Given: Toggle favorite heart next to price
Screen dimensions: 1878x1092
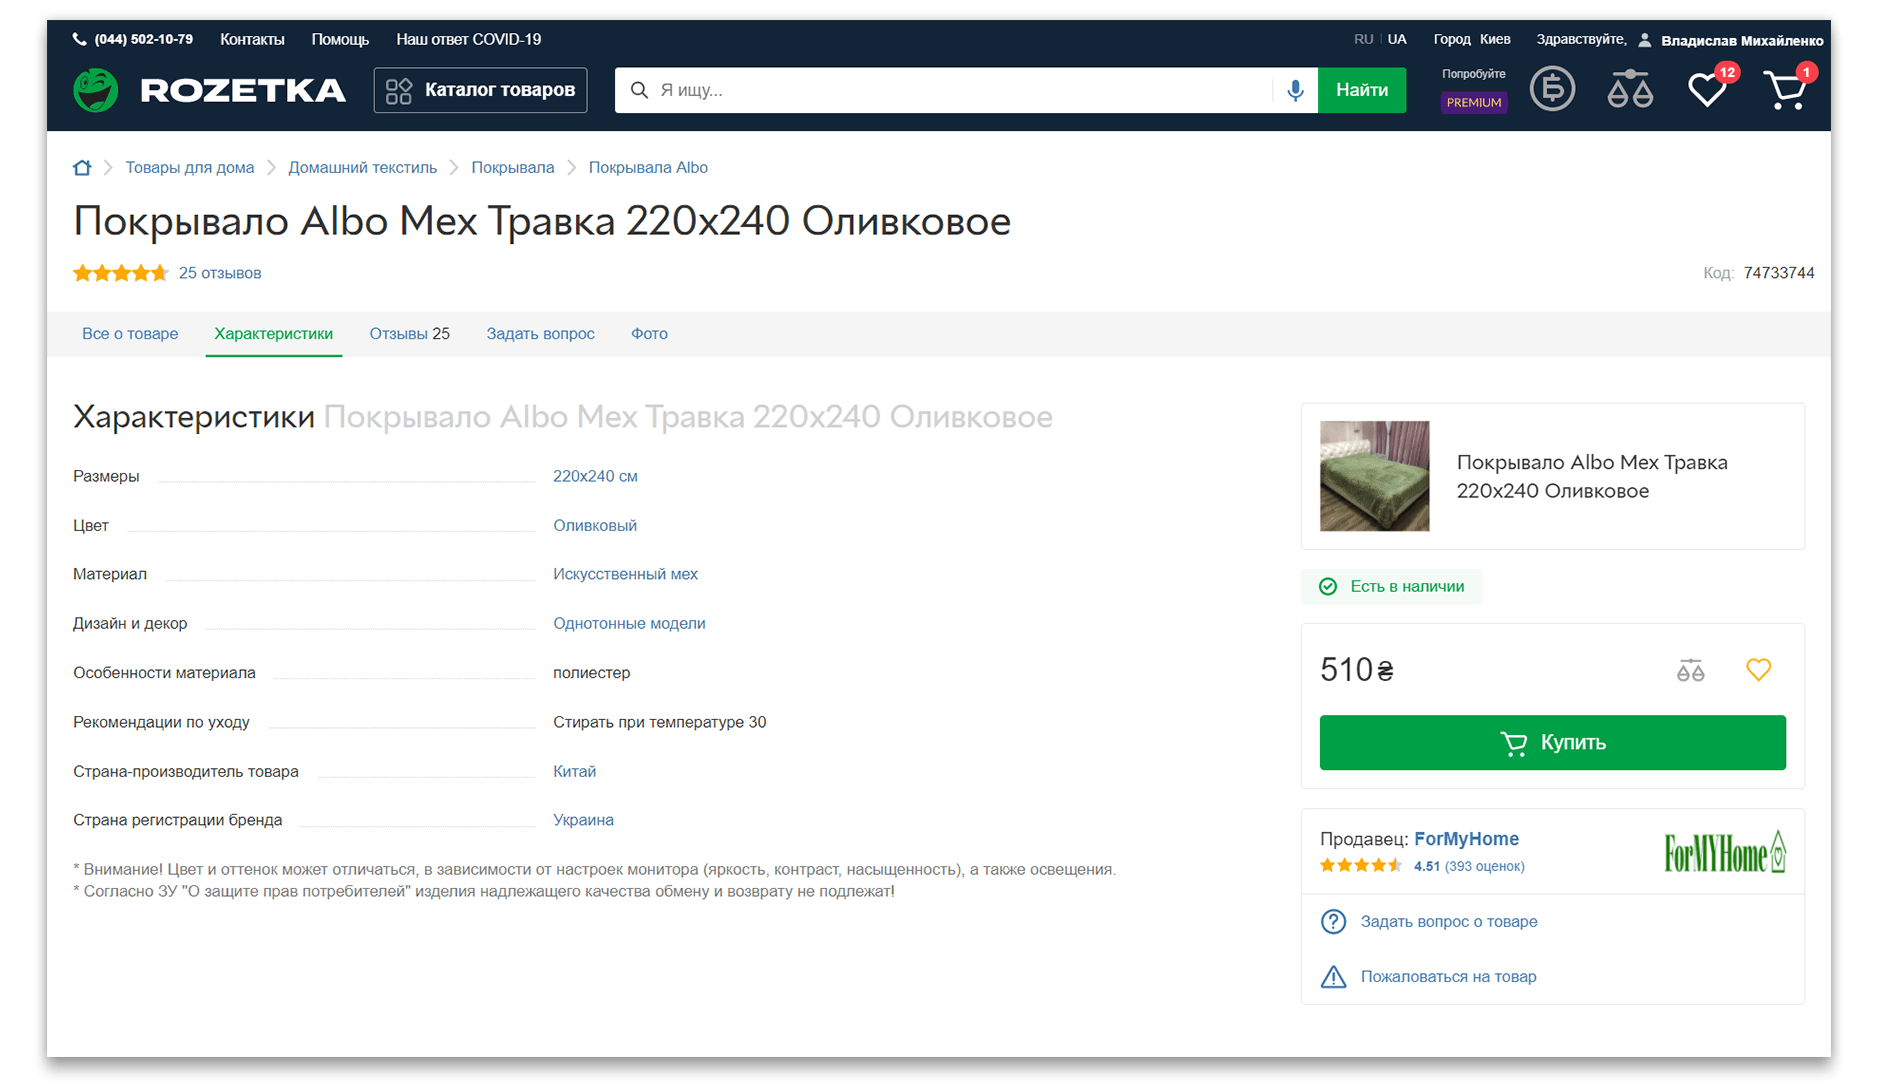Looking at the screenshot, I should pos(1758,670).
